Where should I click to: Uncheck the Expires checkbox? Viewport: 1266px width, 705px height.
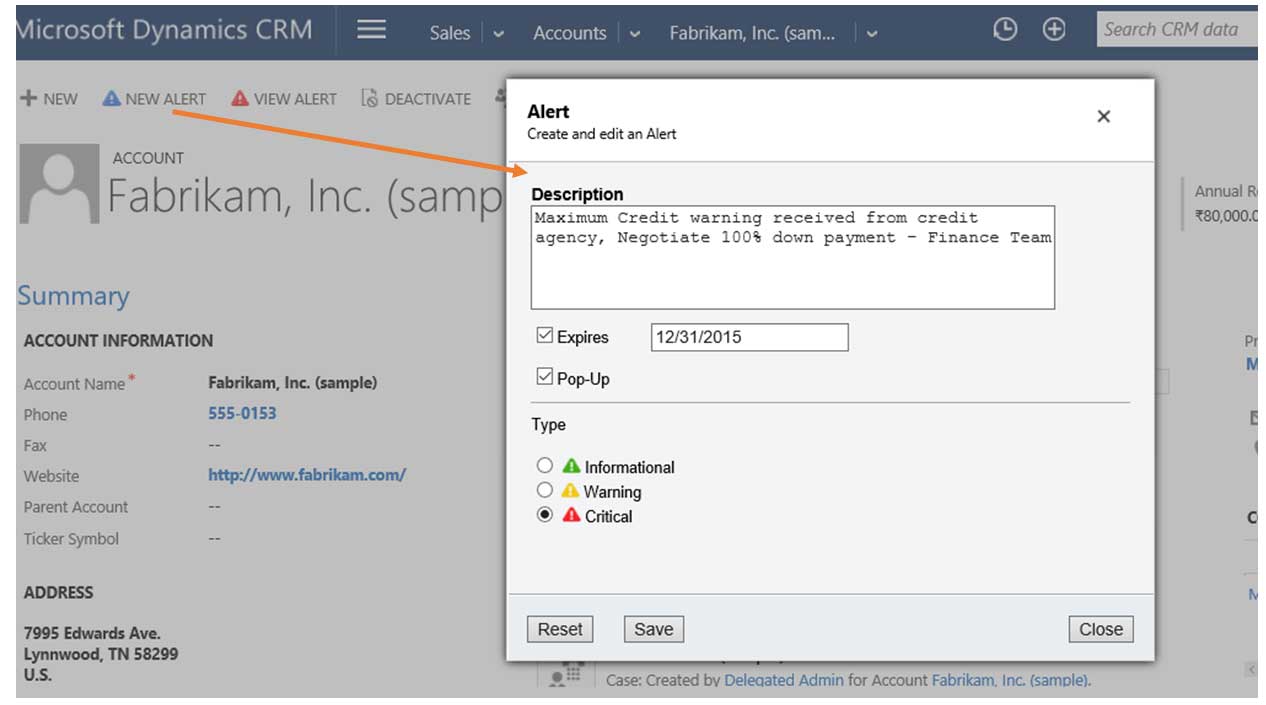point(545,336)
